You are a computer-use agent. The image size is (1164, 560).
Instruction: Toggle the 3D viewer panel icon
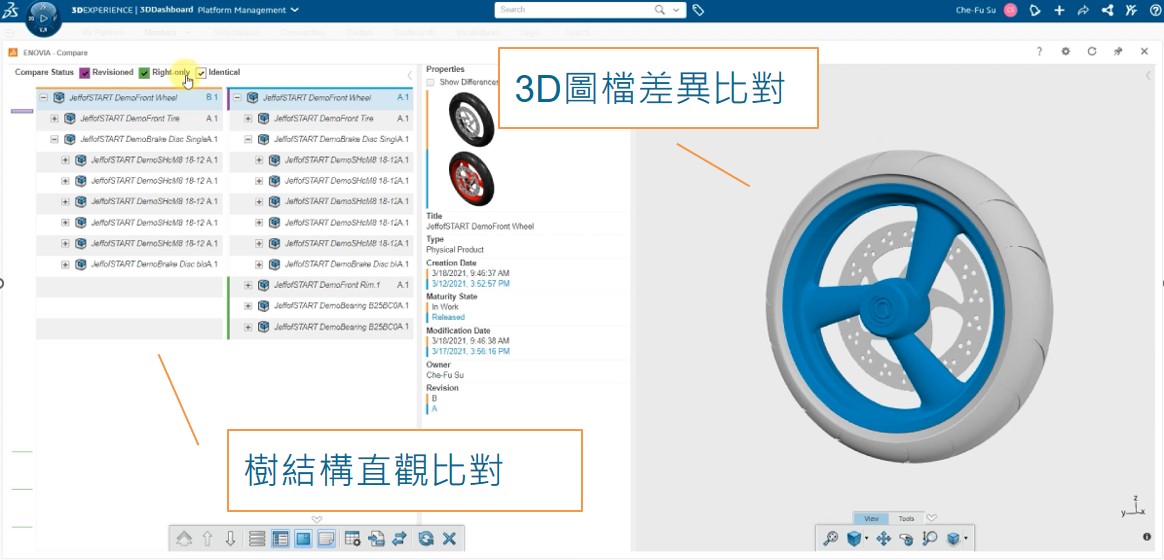[x=303, y=539]
